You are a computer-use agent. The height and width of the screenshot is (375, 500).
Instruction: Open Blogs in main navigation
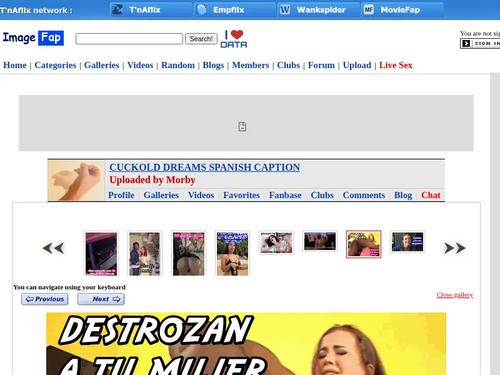tap(213, 65)
